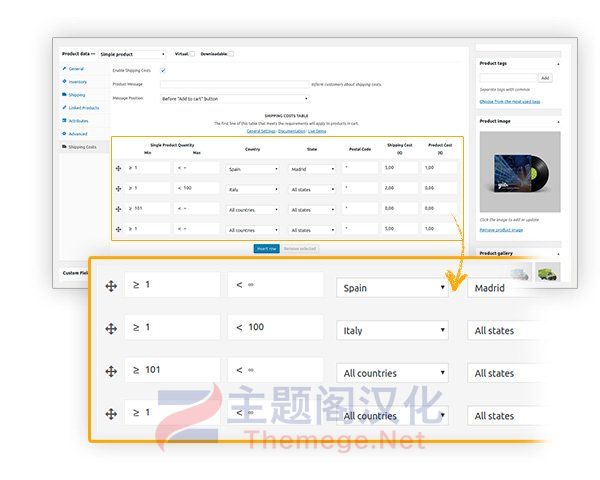
Task: Open the Message Position dropdown
Action: click(x=235, y=99)
